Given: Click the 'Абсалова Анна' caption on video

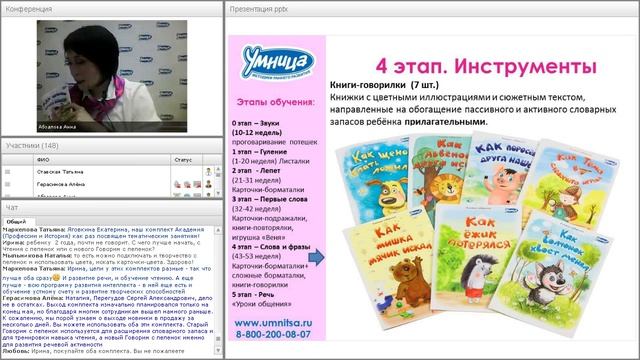Looking at the screenshot, I should (x=57, y=127).
